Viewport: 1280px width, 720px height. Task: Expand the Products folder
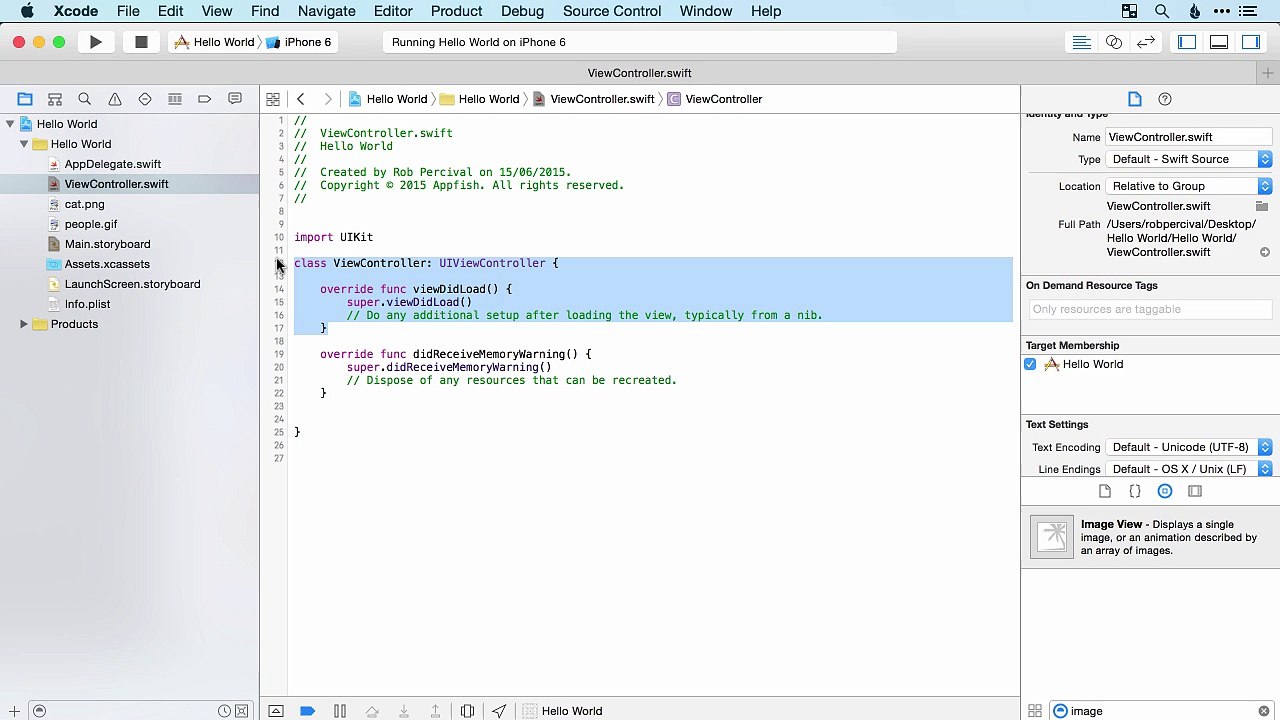24,324
